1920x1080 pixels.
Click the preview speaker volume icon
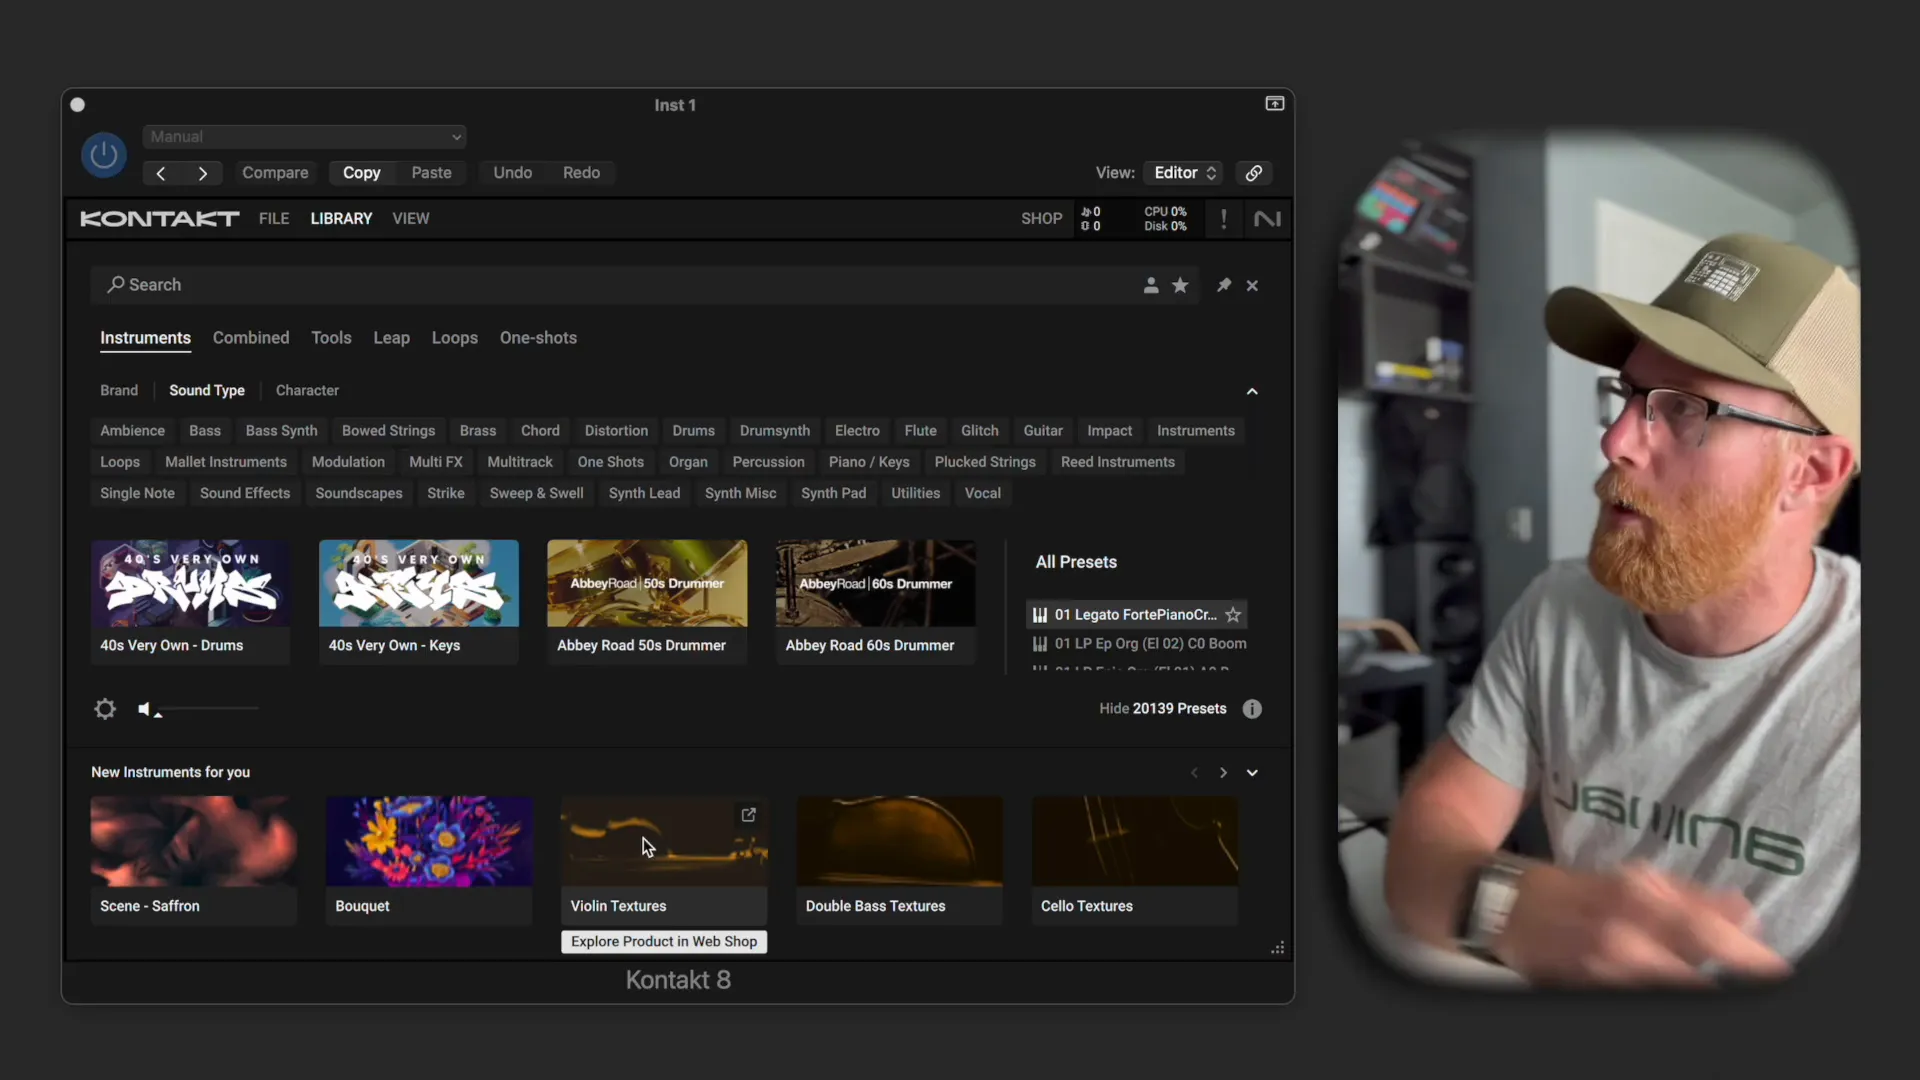tap(145, 709)
